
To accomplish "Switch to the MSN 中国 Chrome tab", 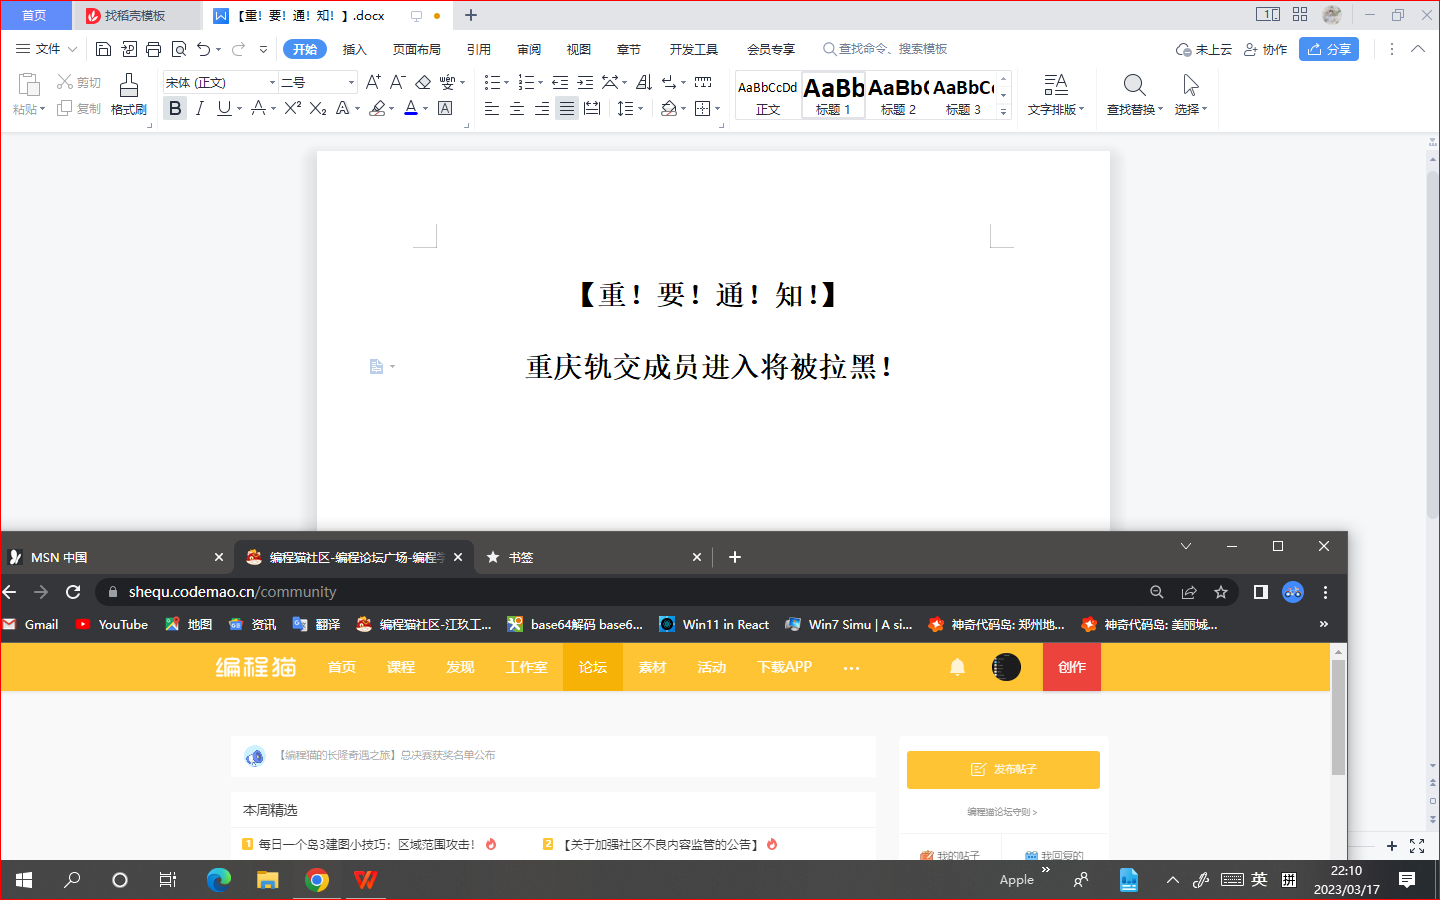I will [116, 557].
